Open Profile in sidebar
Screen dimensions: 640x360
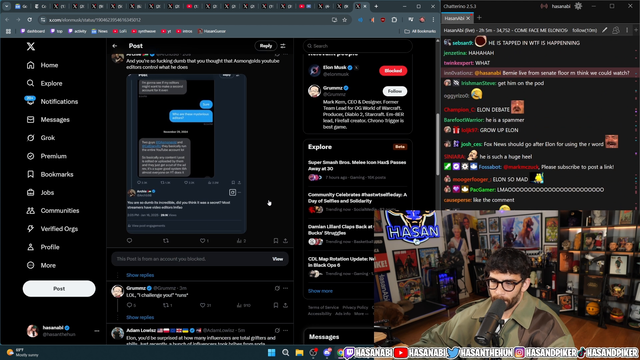click(43, 247)
